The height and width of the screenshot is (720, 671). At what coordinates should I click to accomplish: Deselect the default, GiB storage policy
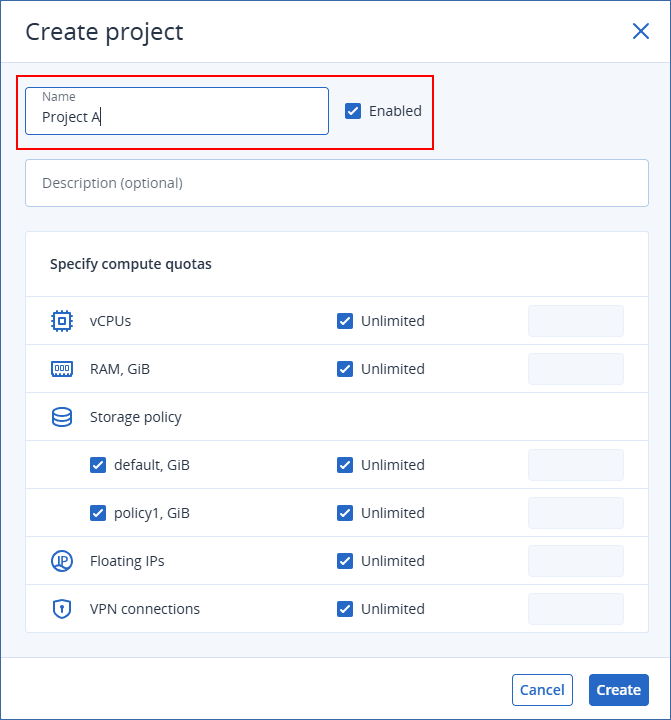[98, 465]
